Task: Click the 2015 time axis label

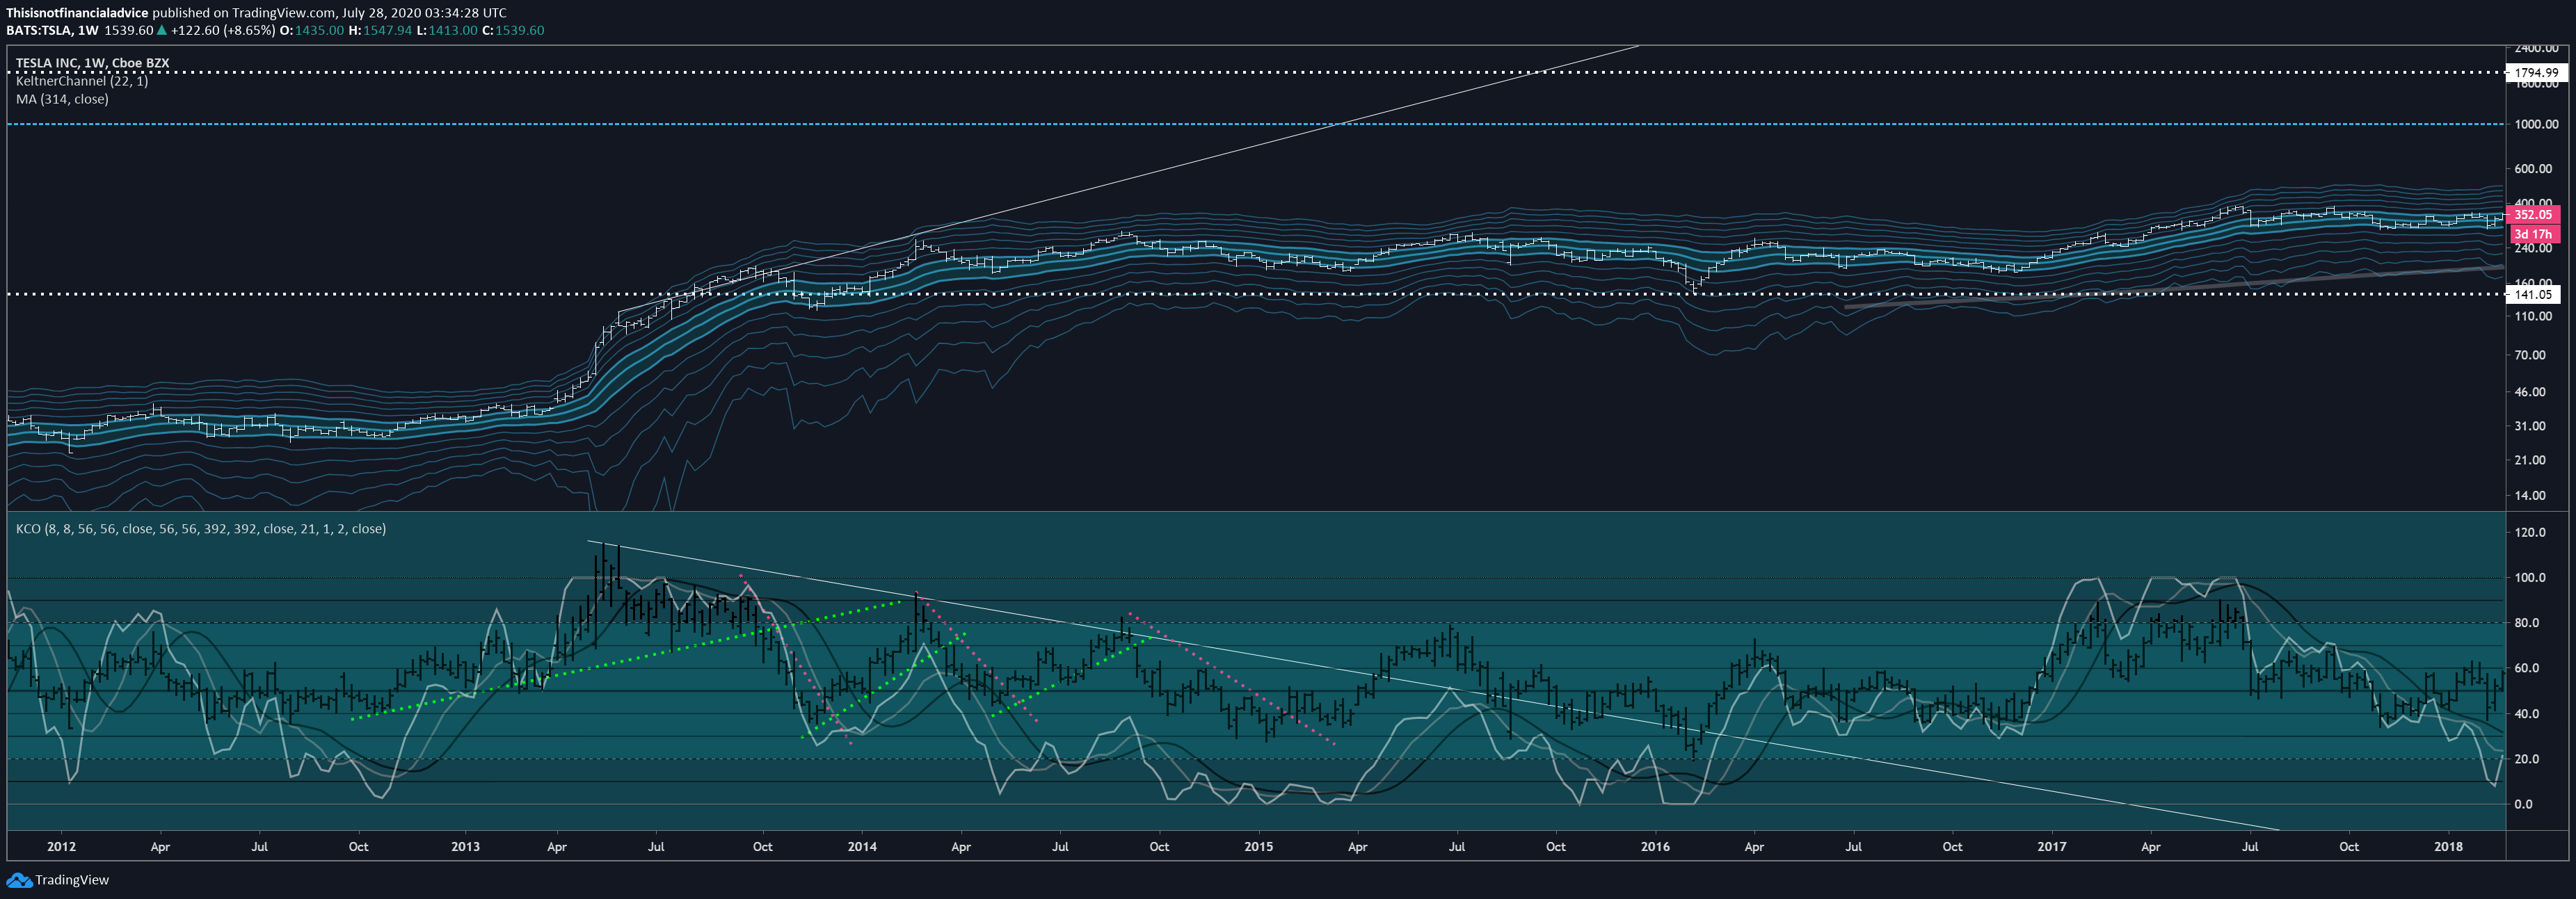Action: pyautogui.click(x=1259, y=846)
